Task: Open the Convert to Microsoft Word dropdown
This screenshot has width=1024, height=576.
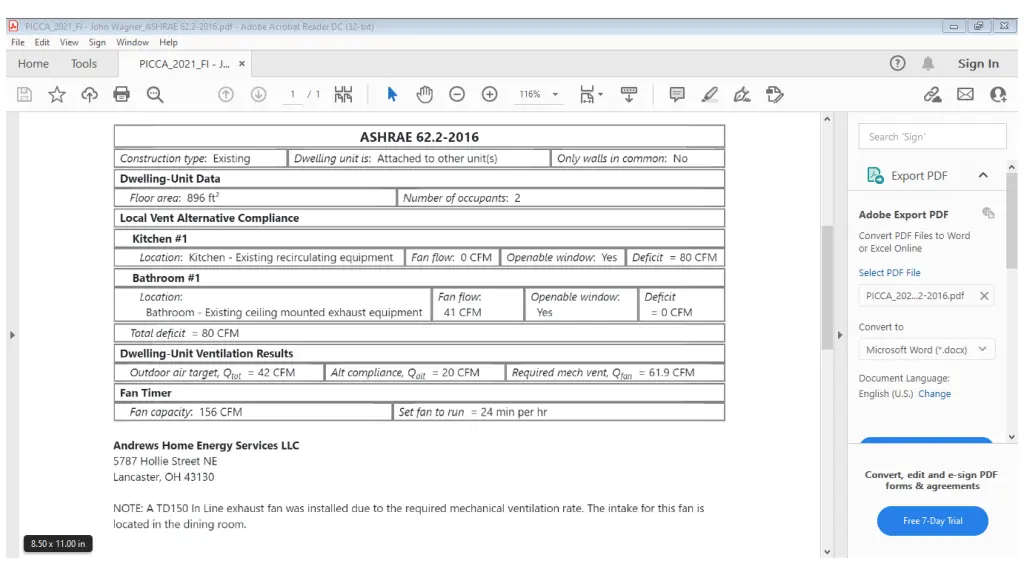Action: (926, 350)
